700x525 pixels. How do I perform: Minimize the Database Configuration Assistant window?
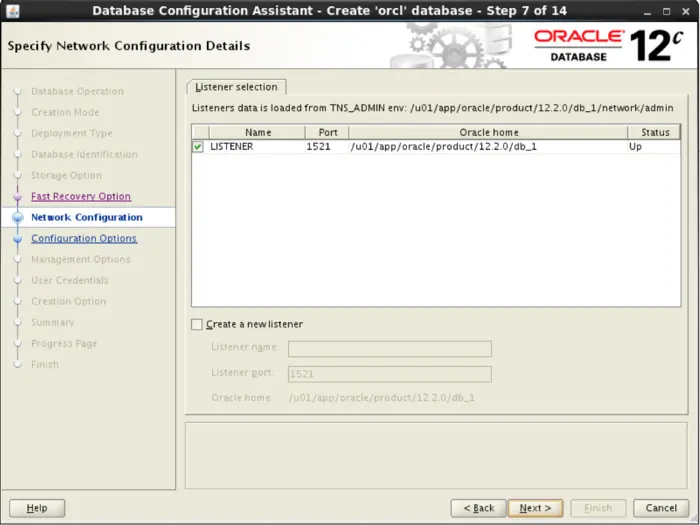(647, 12)
